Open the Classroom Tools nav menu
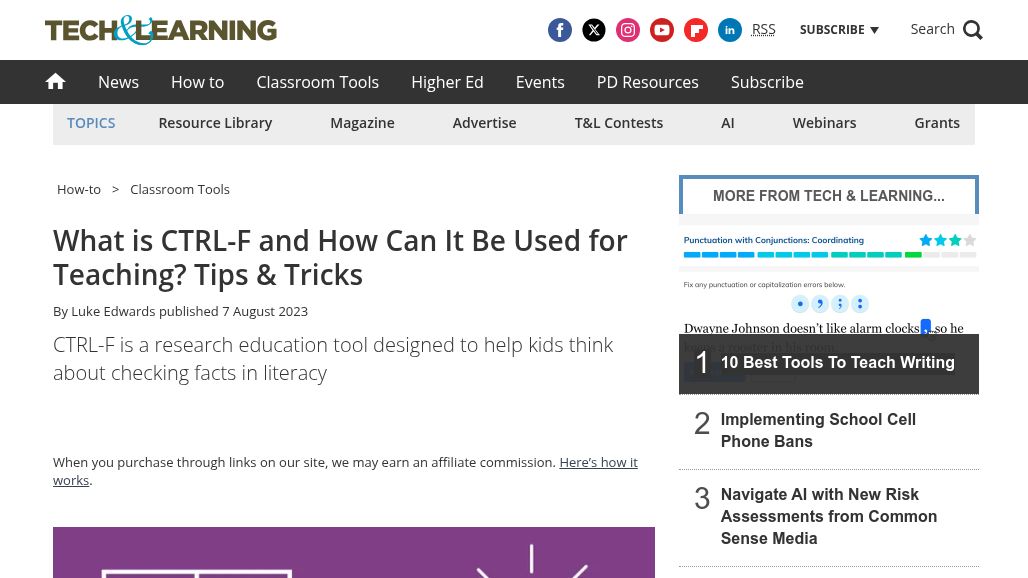Screen dimensions: 1028x578 [x=317, y=82]
